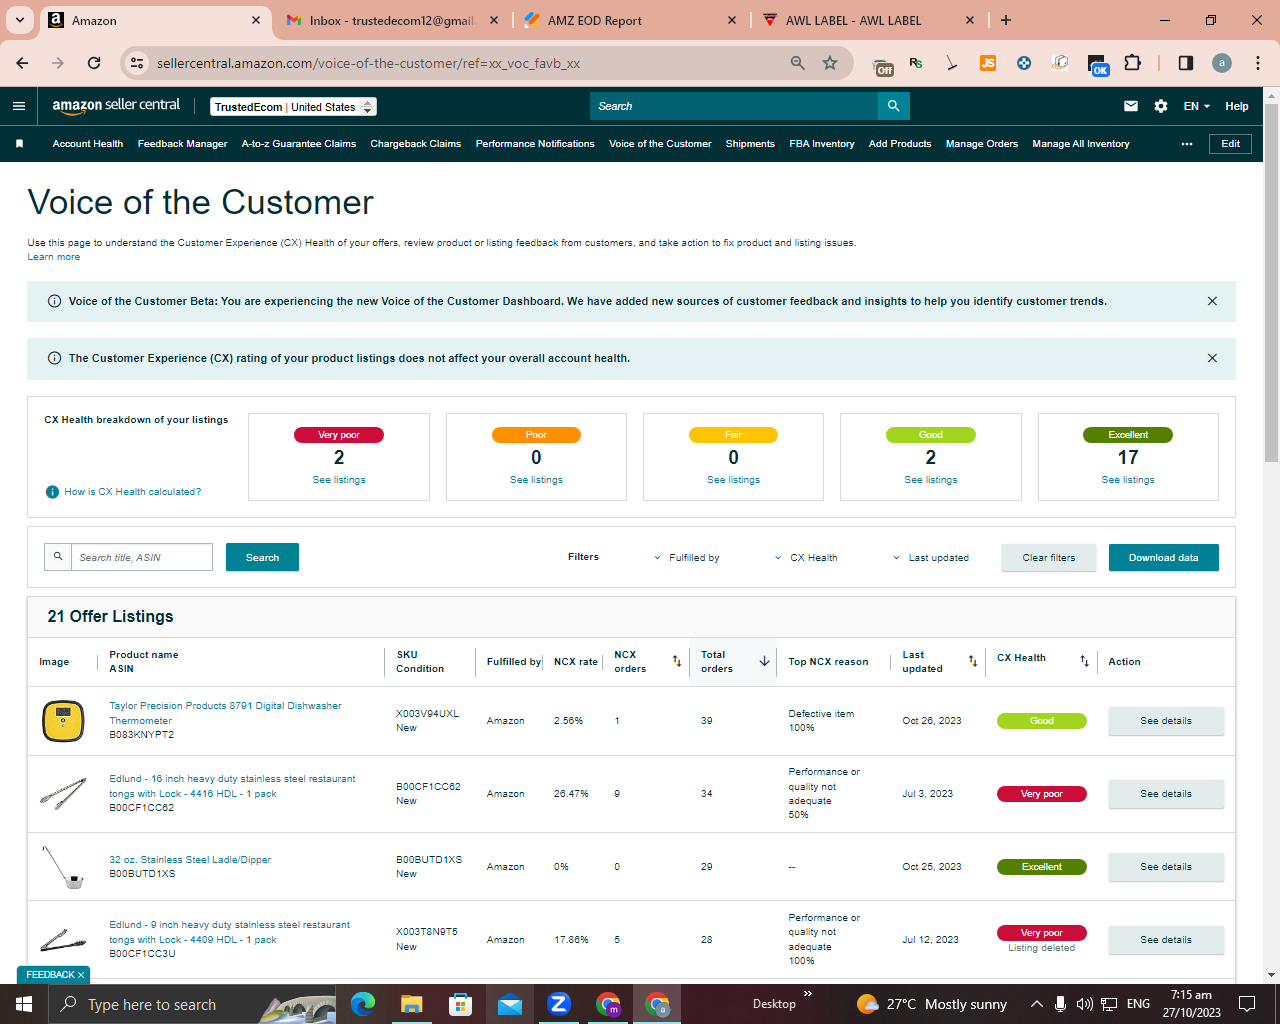This screenshot has height=1024, width=1280.
Task: Click the zoom magnifier in address bar
Action: pyautogui.click(x=798, y=63)
